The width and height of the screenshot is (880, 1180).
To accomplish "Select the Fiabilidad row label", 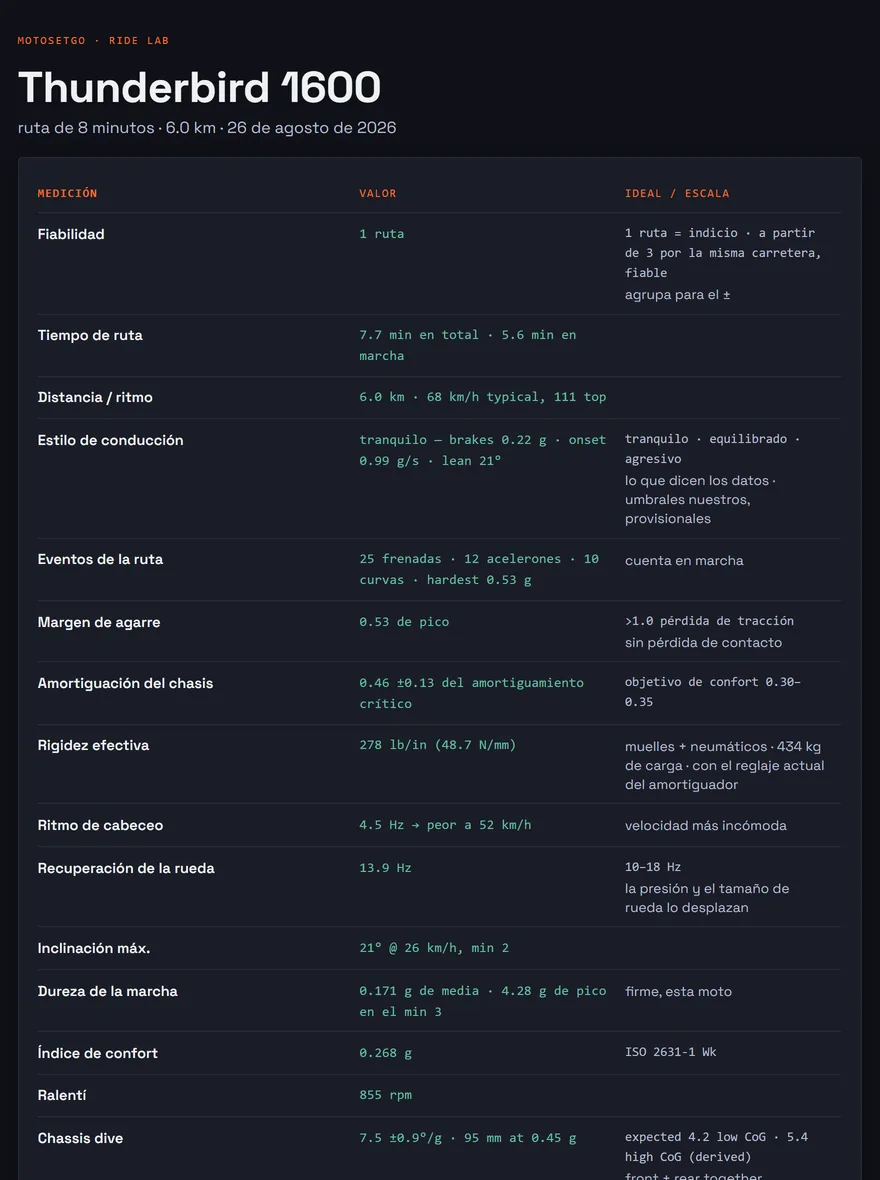I will (x=71, y=234).
